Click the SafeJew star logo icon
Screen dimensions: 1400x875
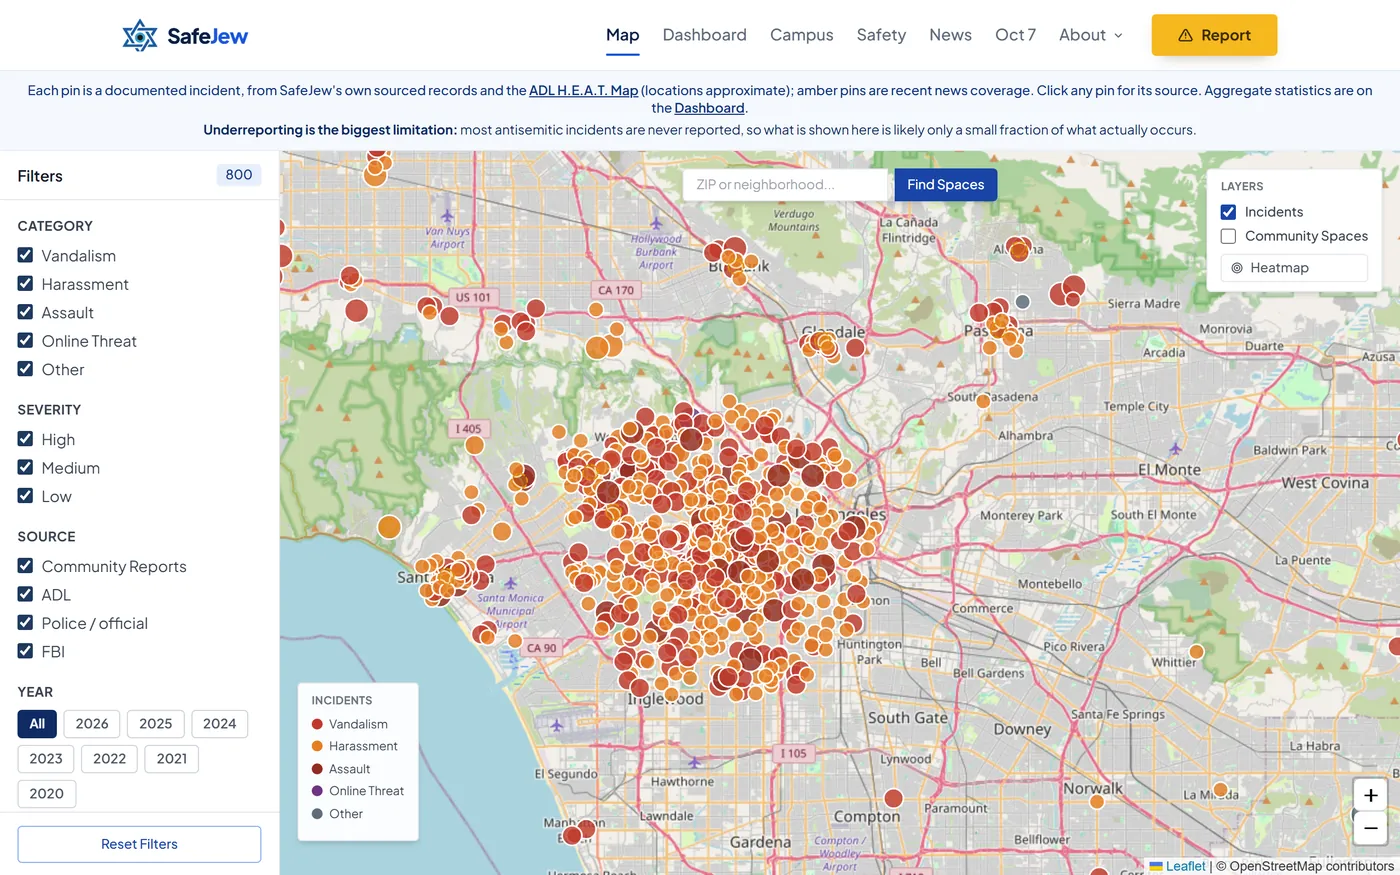(140, 35)
